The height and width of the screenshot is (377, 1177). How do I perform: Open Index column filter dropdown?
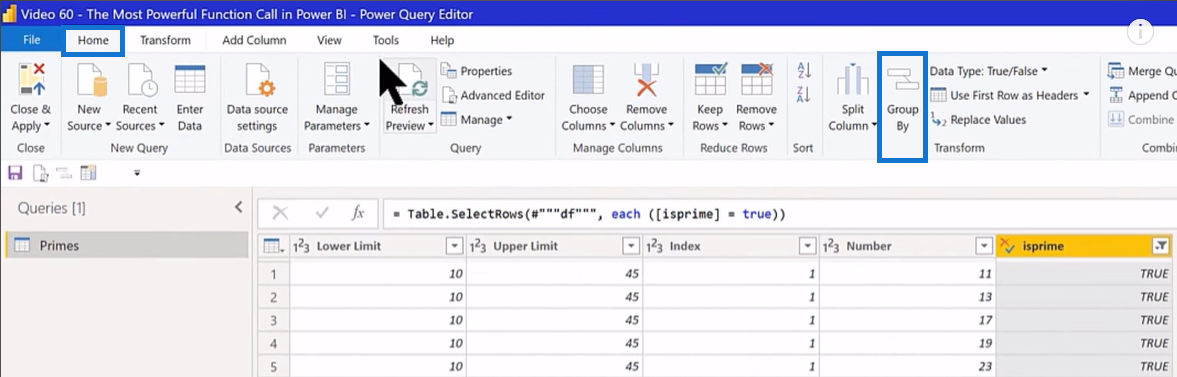[808, 246]
